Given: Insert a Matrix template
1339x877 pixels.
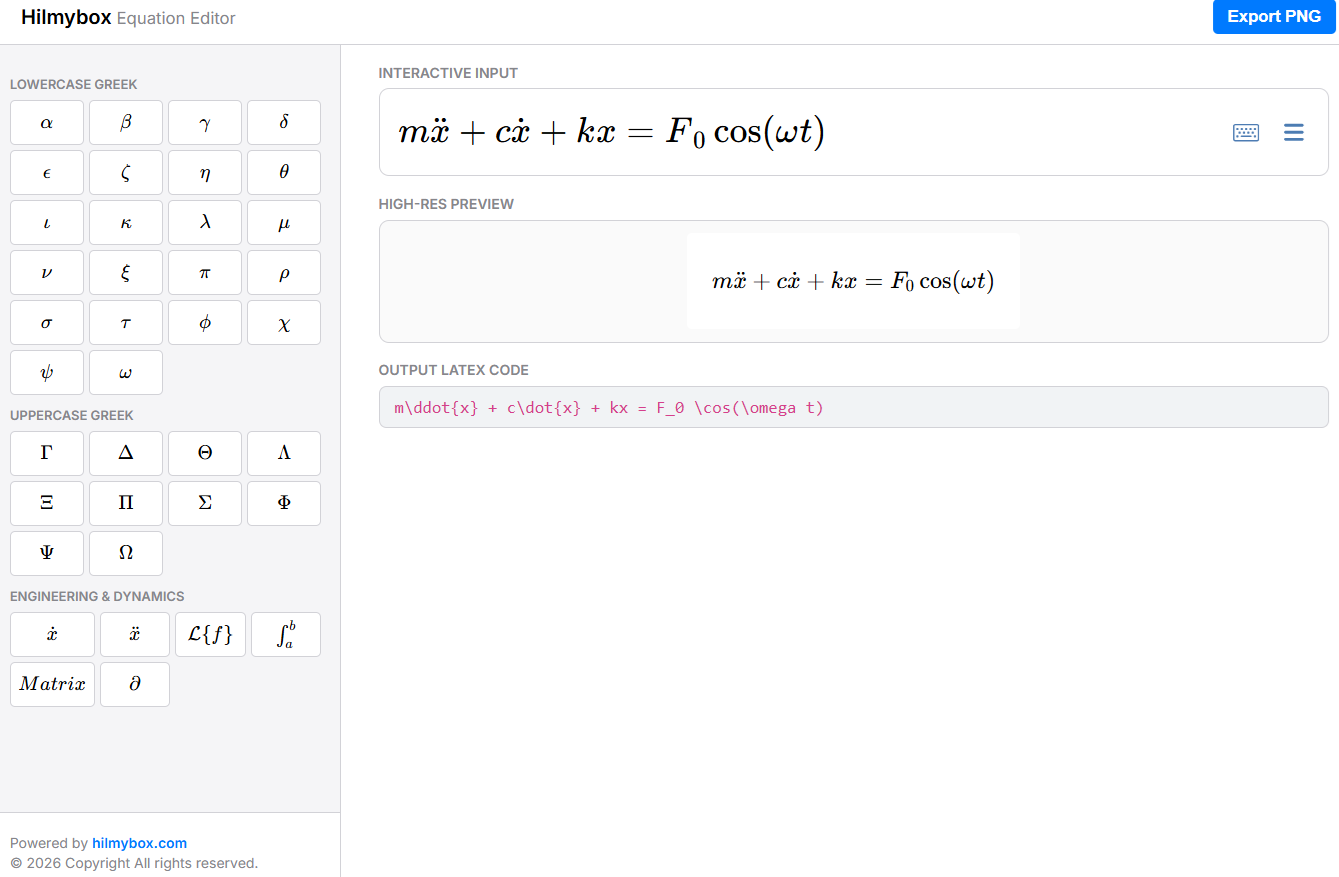Looking at the screenshot, I should [52, 684].
